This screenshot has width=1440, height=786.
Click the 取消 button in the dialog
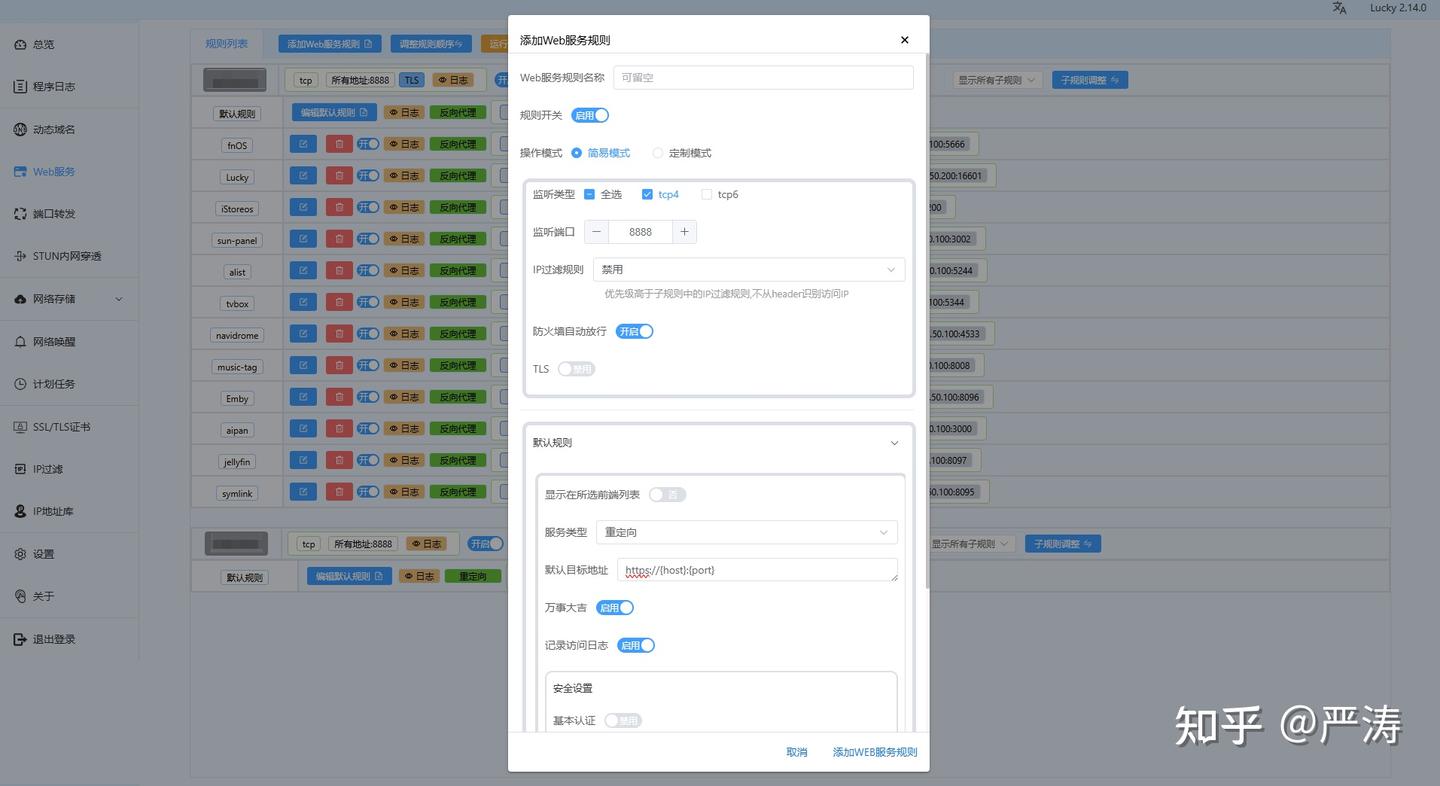tap(796, 751)
